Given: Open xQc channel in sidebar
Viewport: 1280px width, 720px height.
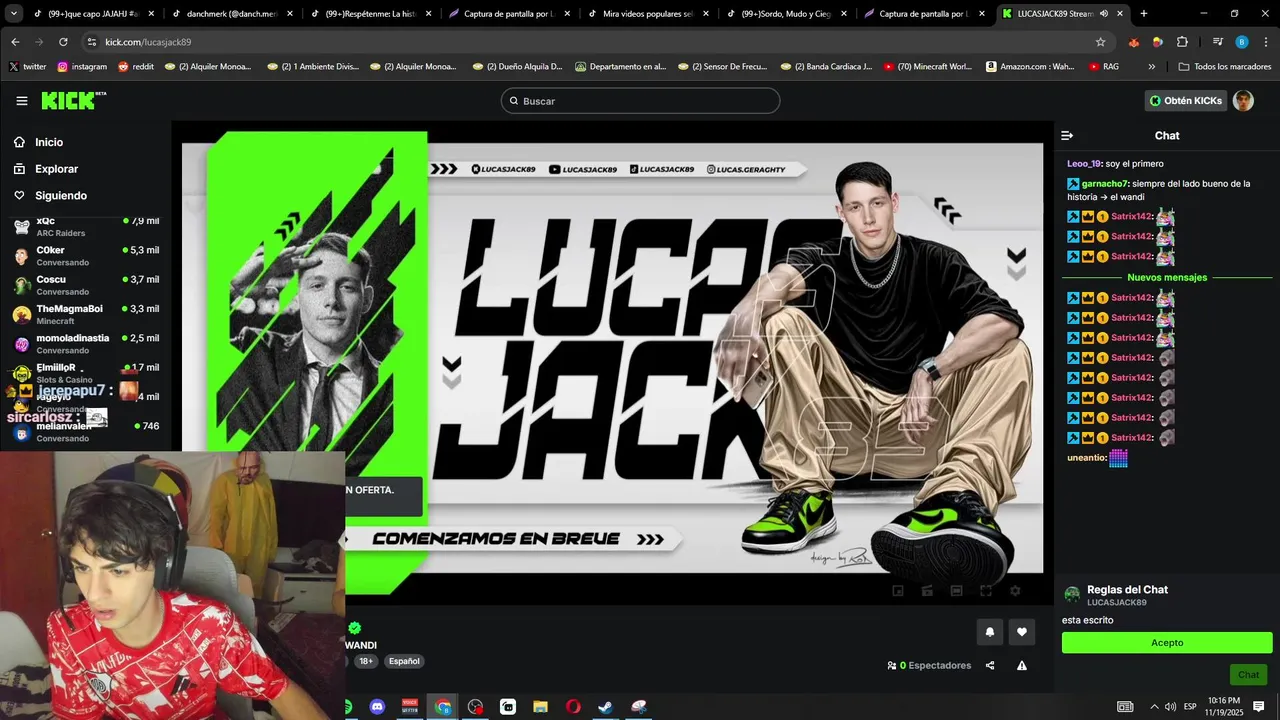Looking at the screenshot, I should [85, 226].
